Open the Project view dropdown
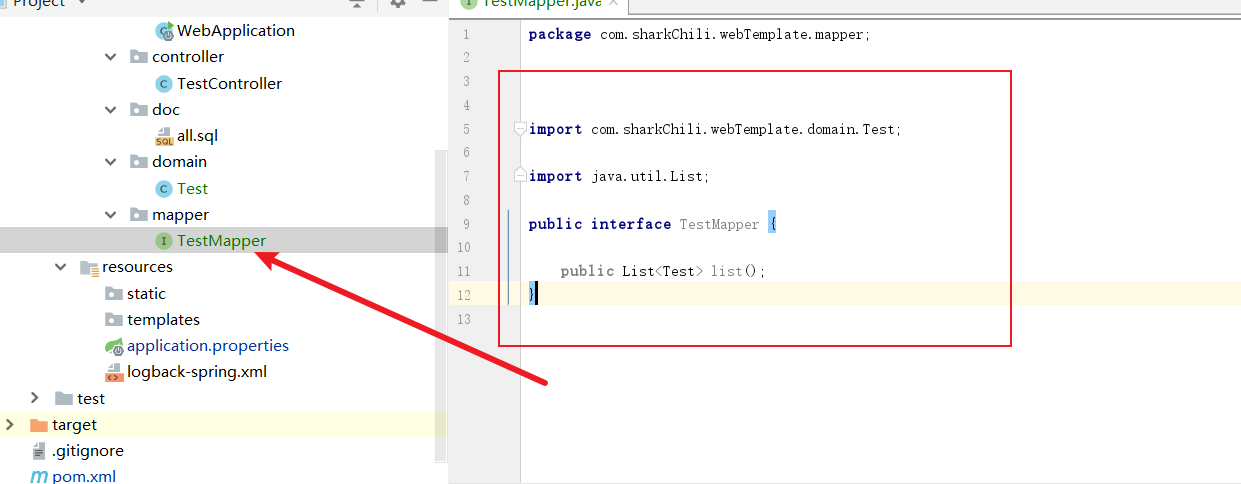This screenshot has height=484, width=1241. (82, 4)
